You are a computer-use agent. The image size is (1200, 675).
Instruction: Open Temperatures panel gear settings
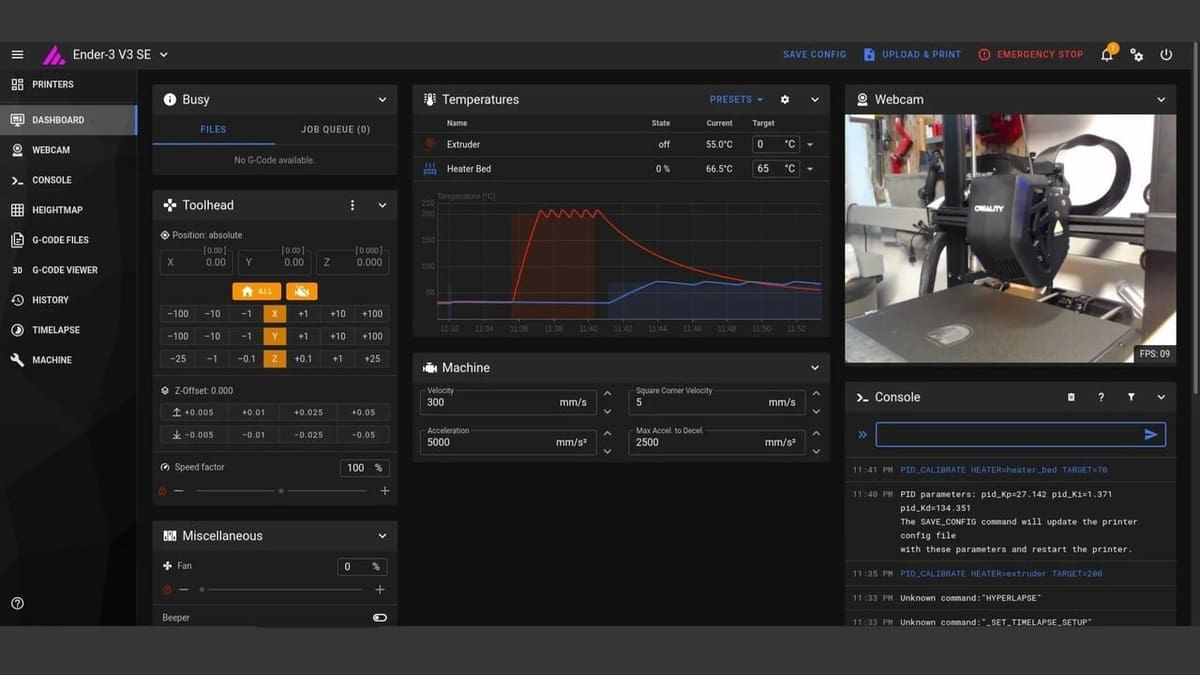pos(785,99)
